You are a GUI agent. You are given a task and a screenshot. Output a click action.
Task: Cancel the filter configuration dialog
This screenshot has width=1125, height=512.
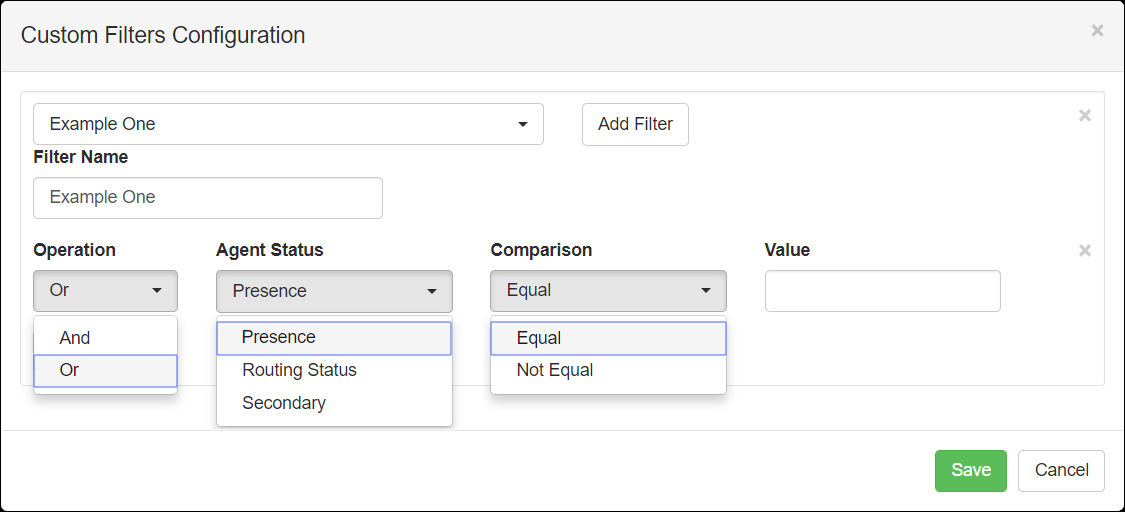(1061, 470)
